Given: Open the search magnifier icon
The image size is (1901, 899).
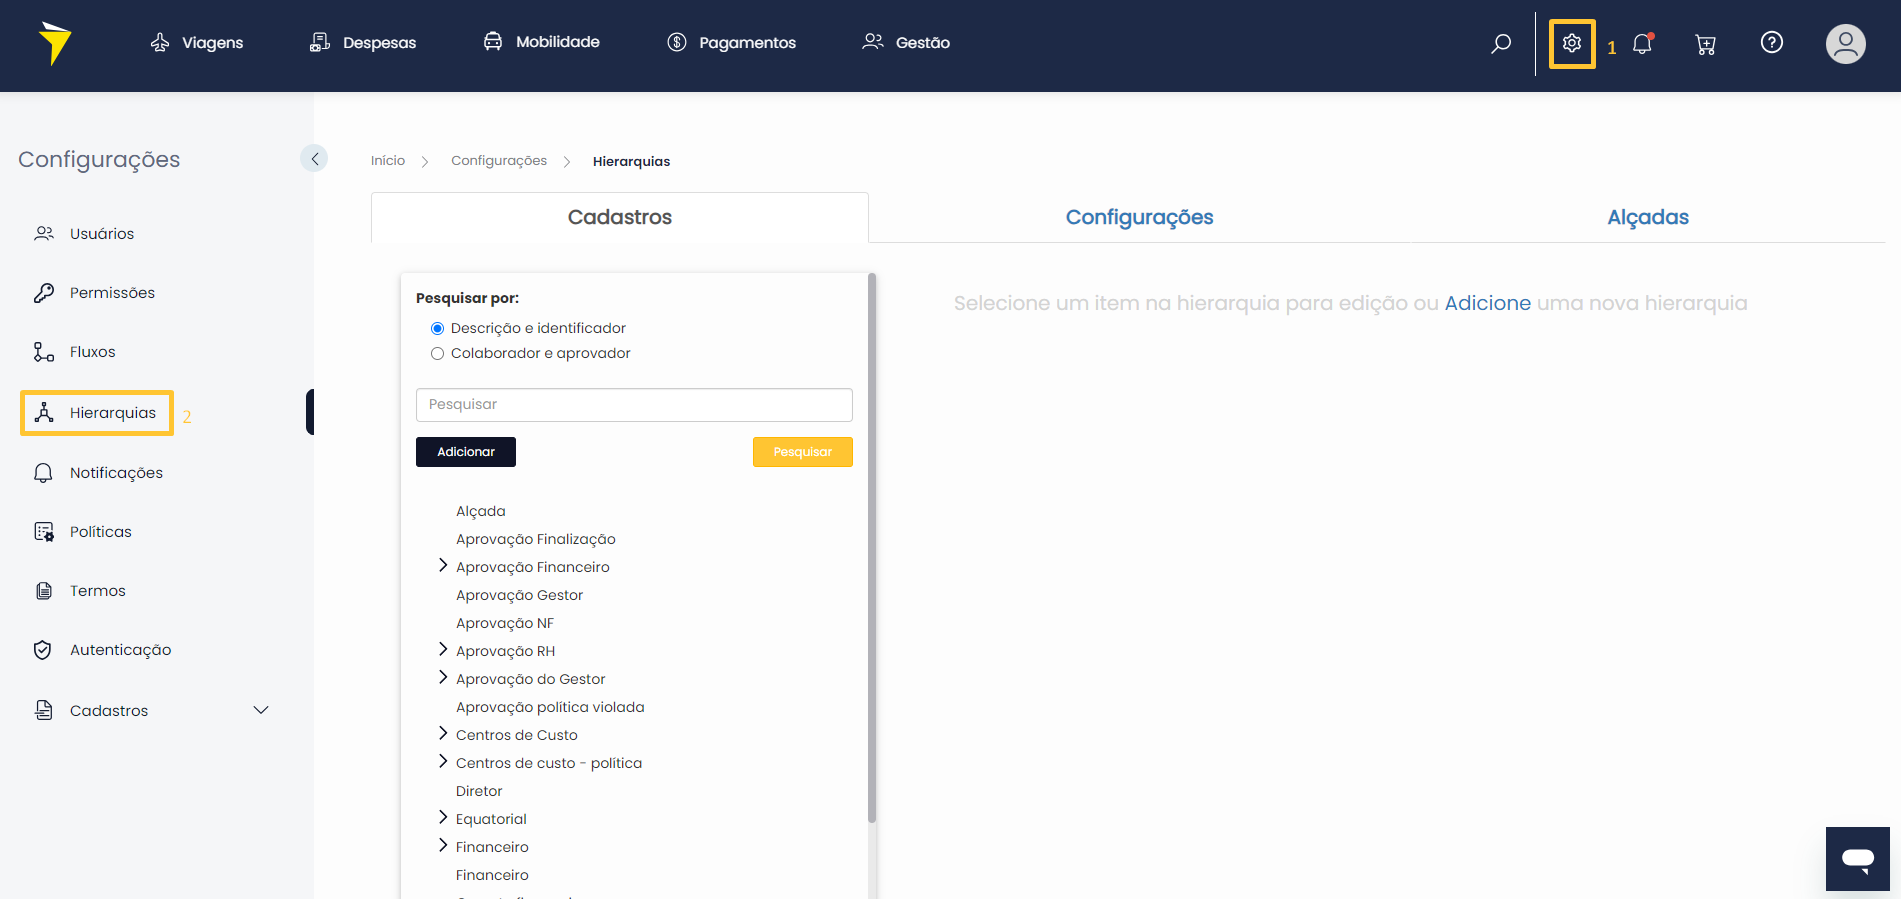Looking at the screenshot, I should 1501,43.
